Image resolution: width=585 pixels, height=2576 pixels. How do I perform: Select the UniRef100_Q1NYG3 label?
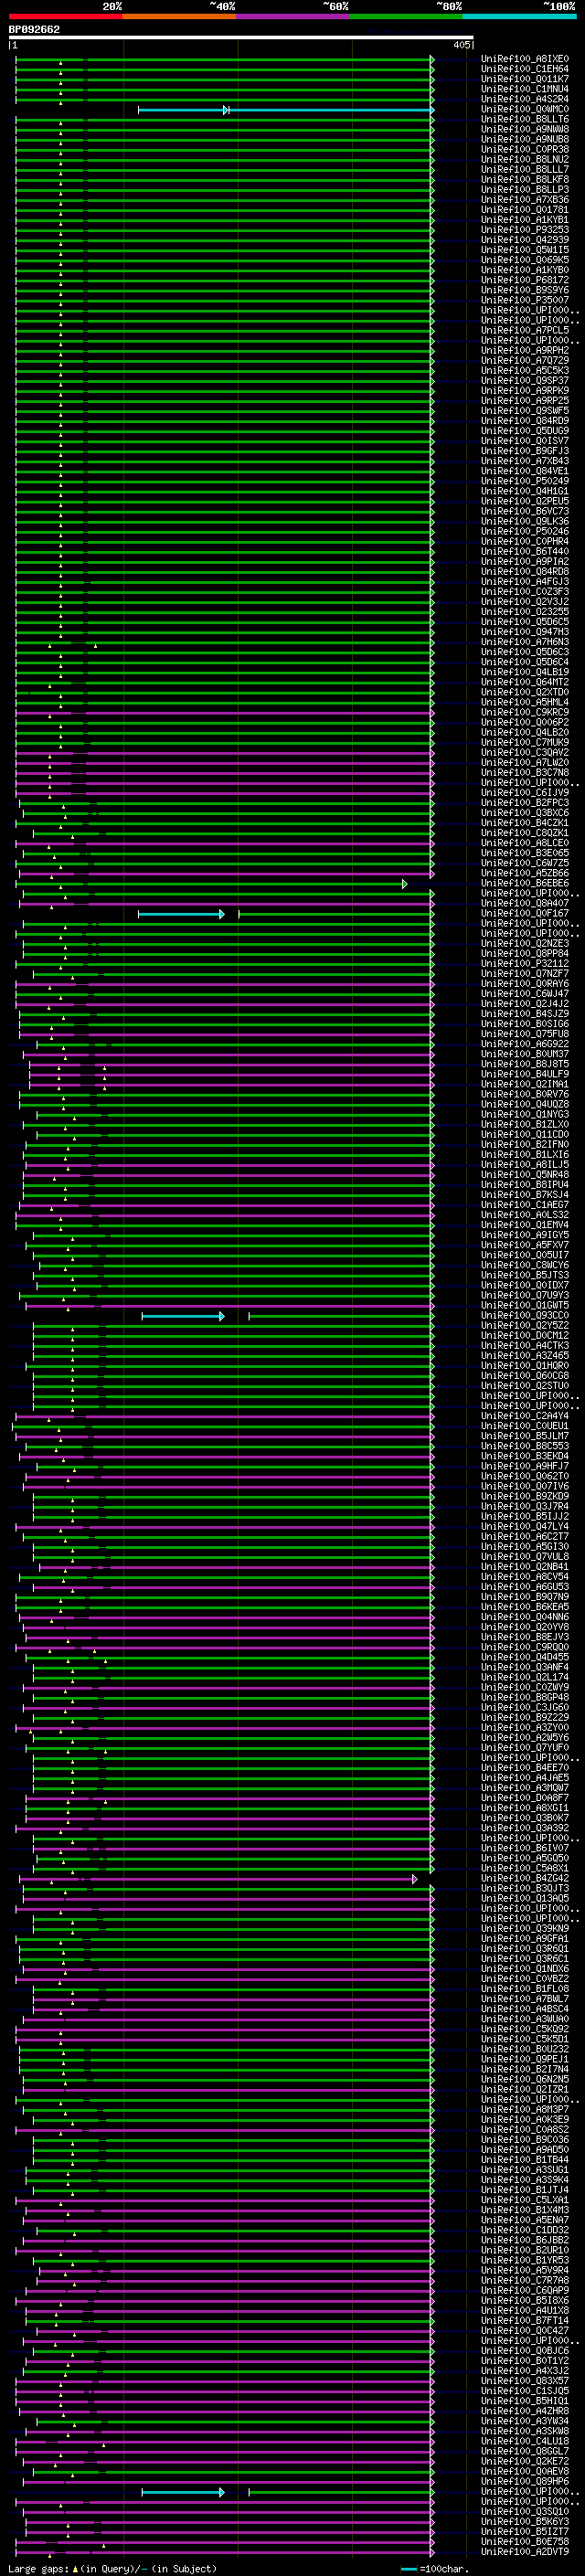point(524,1115)
